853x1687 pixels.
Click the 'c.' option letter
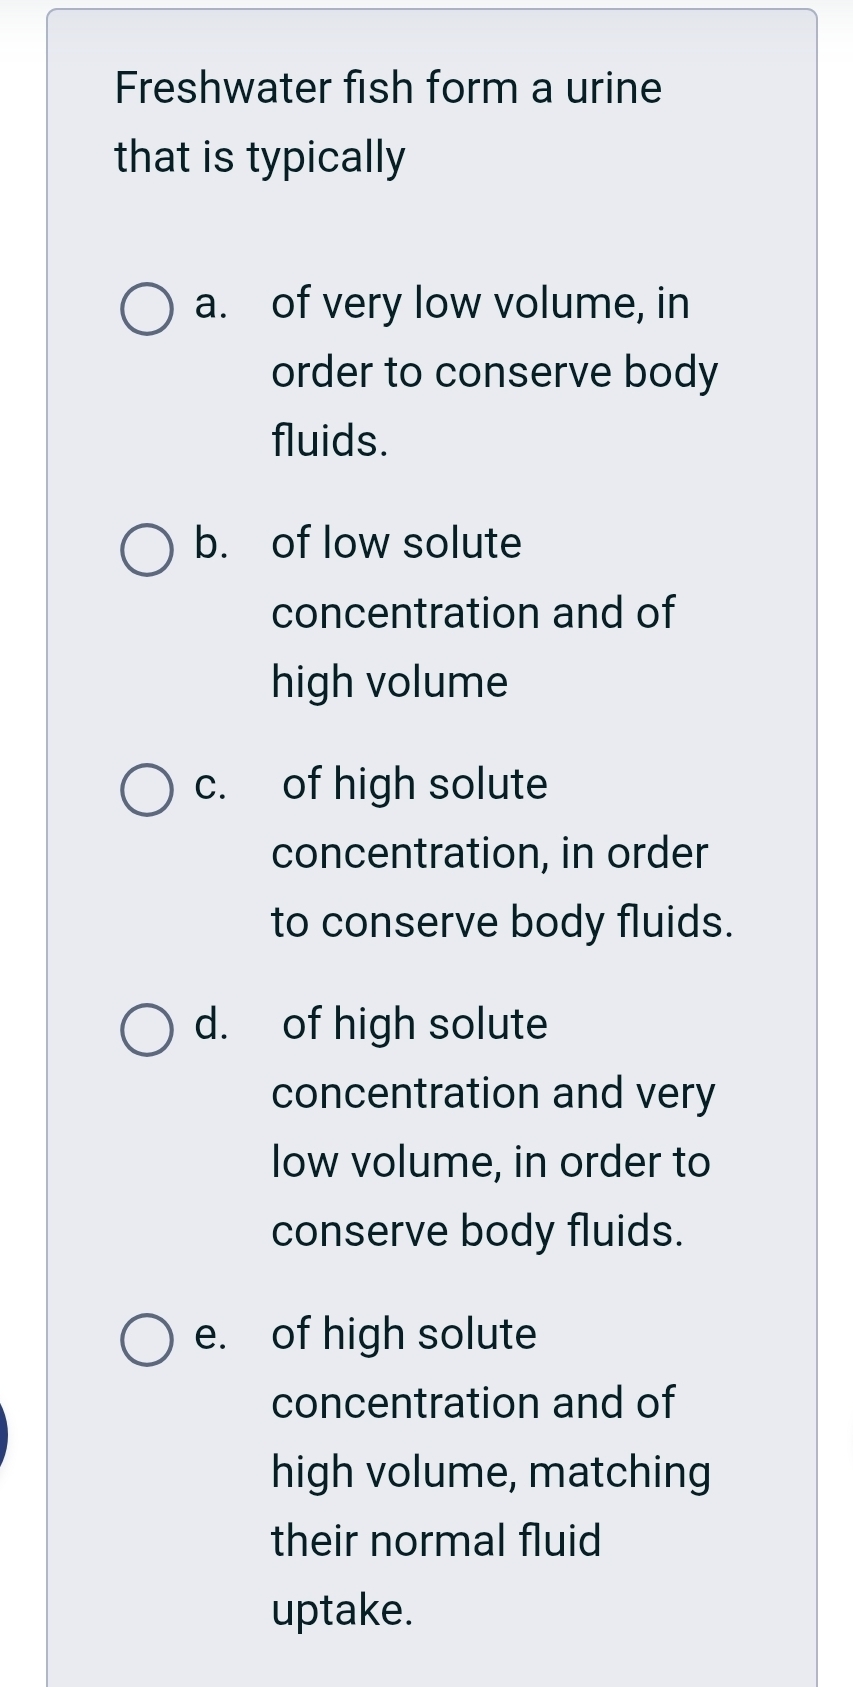[x=211, y=785]
